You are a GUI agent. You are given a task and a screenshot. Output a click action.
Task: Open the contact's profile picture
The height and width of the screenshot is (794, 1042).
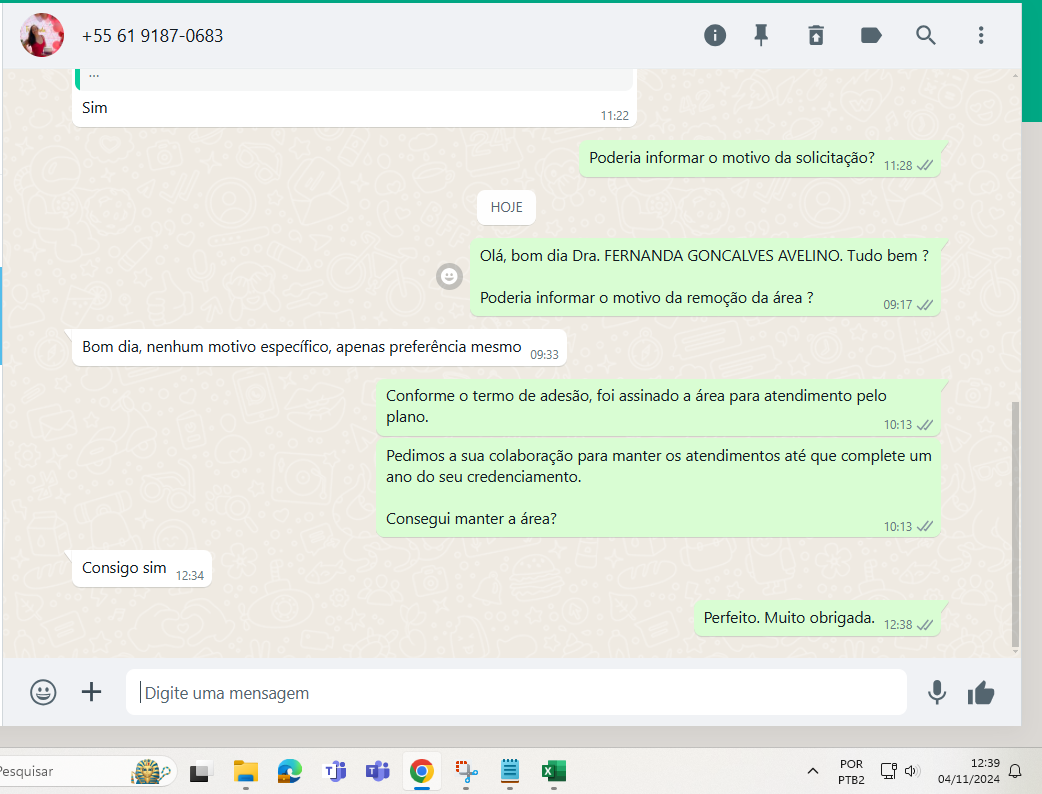[x=42, y=35]
